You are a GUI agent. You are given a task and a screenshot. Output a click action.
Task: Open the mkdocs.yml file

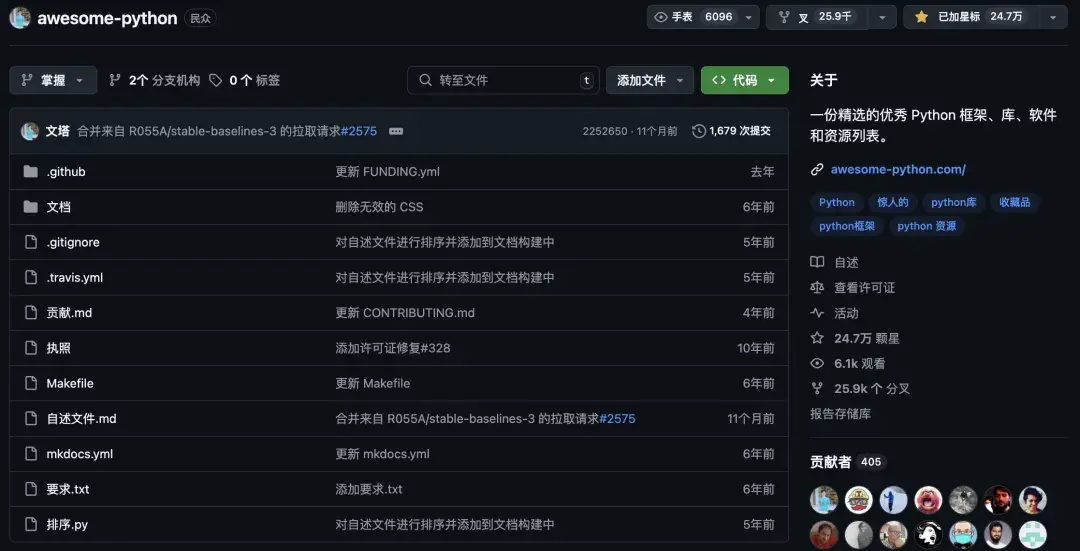(80, 454)
